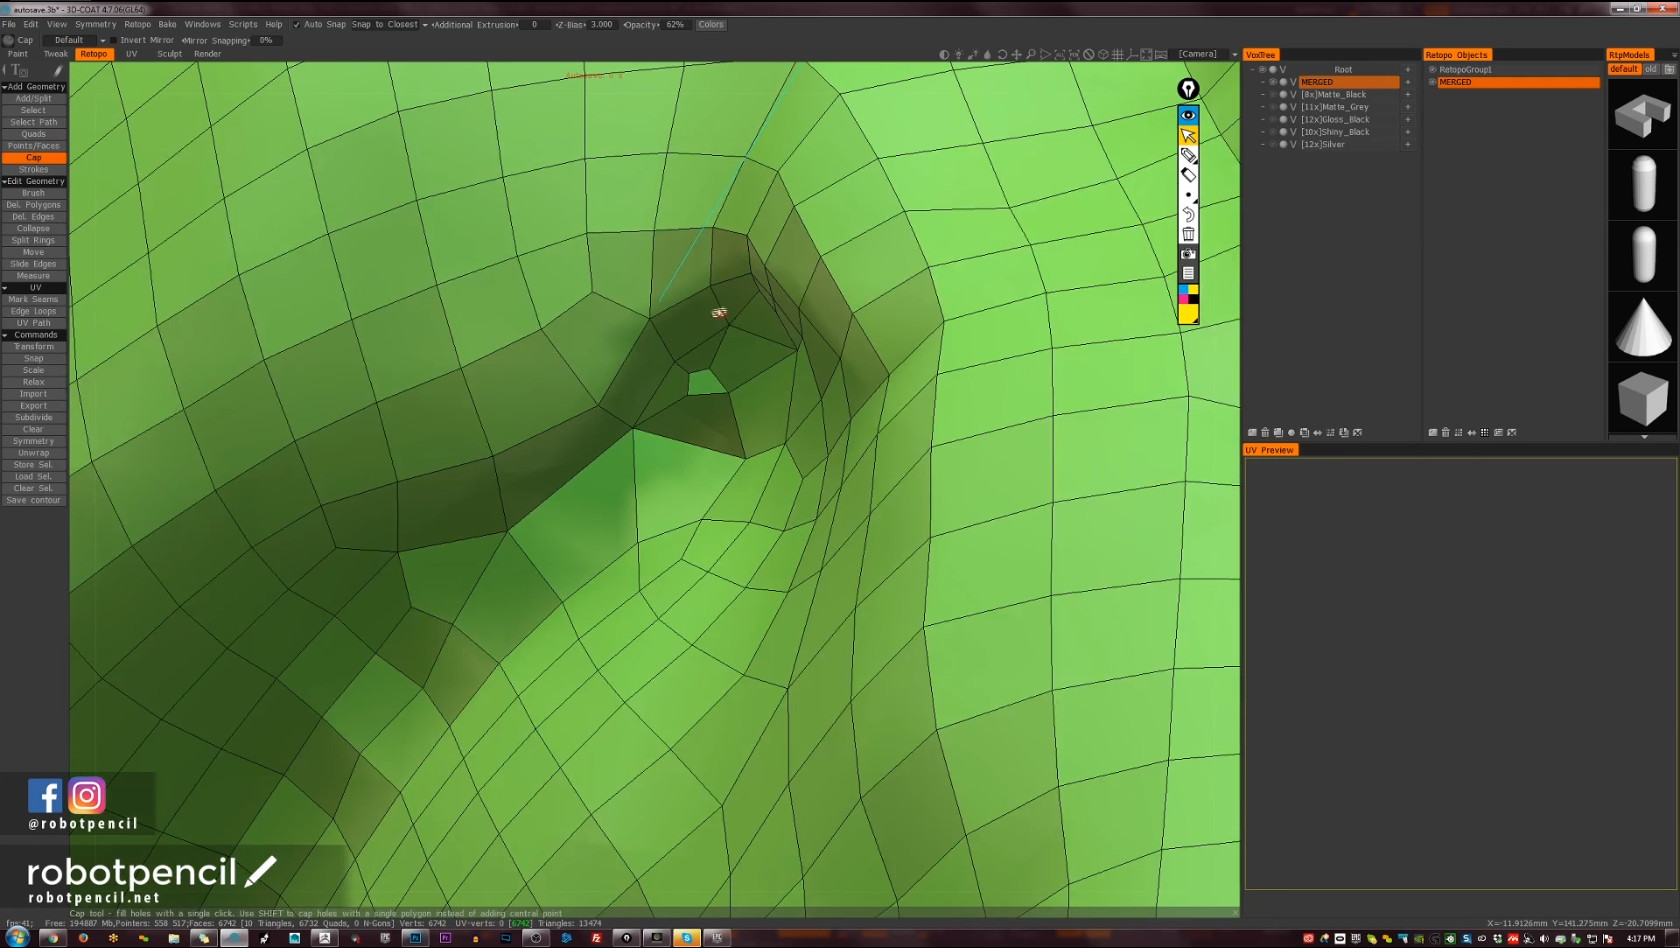This screenshot has height=948, width=1680.
Task: Enable the Invert Mirror checkbox
Action: pos(114,41)
